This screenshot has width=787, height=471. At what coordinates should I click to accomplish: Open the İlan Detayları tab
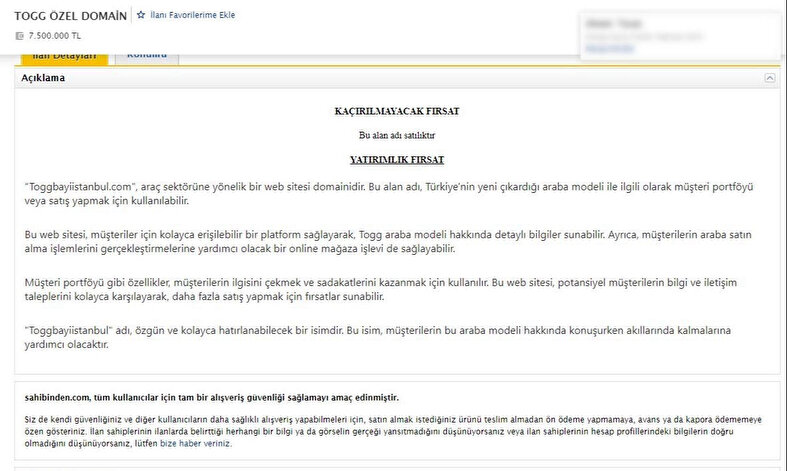64,57
